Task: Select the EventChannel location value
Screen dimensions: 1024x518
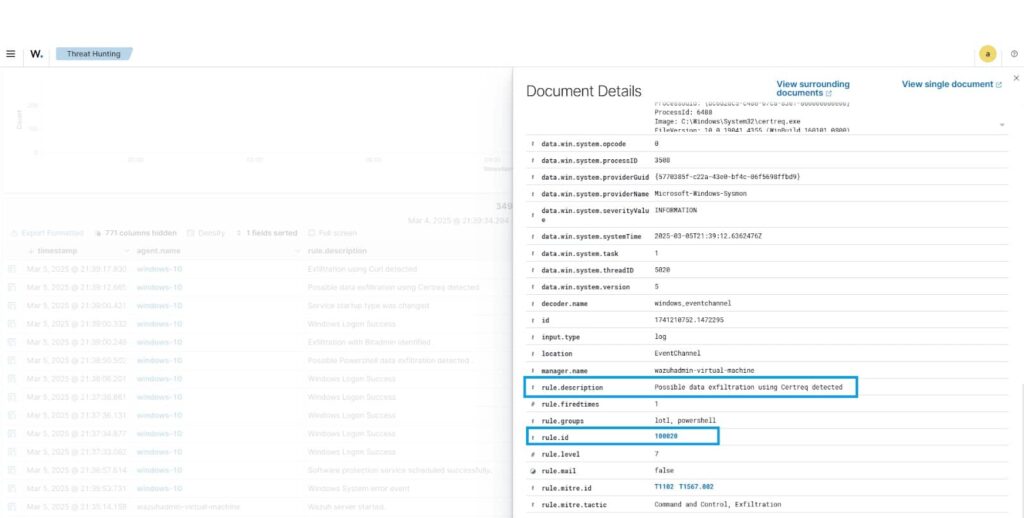Action: [x=677, y=354]
